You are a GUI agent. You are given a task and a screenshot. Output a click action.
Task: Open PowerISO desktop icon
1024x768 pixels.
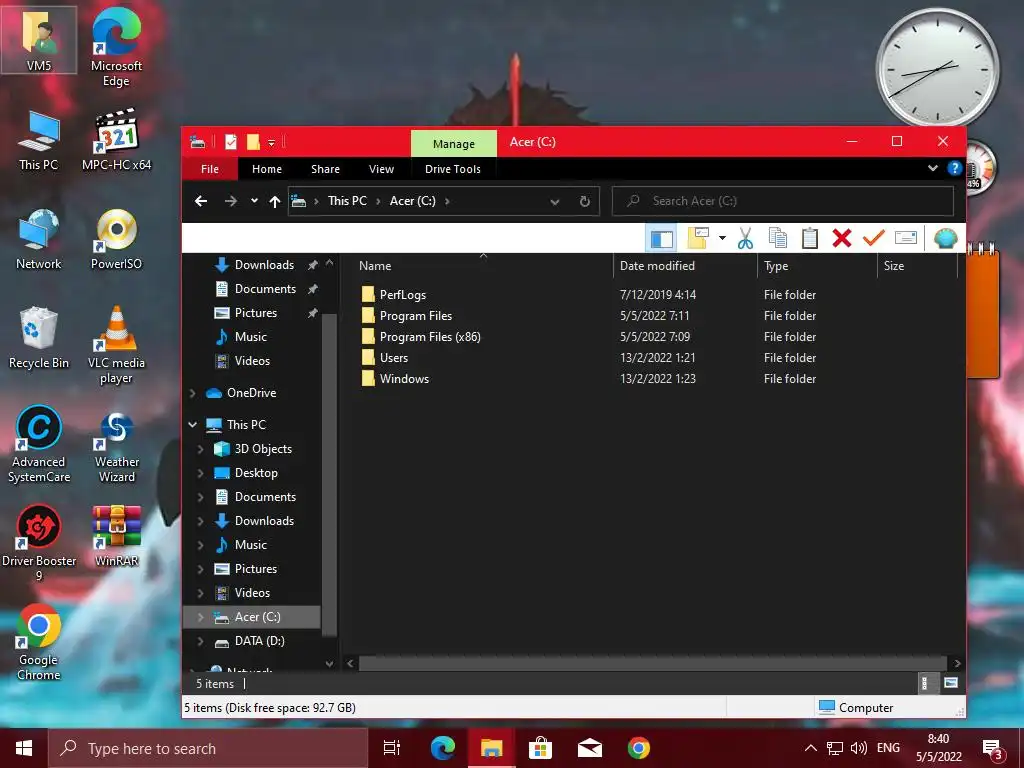(x=116, y=239)
